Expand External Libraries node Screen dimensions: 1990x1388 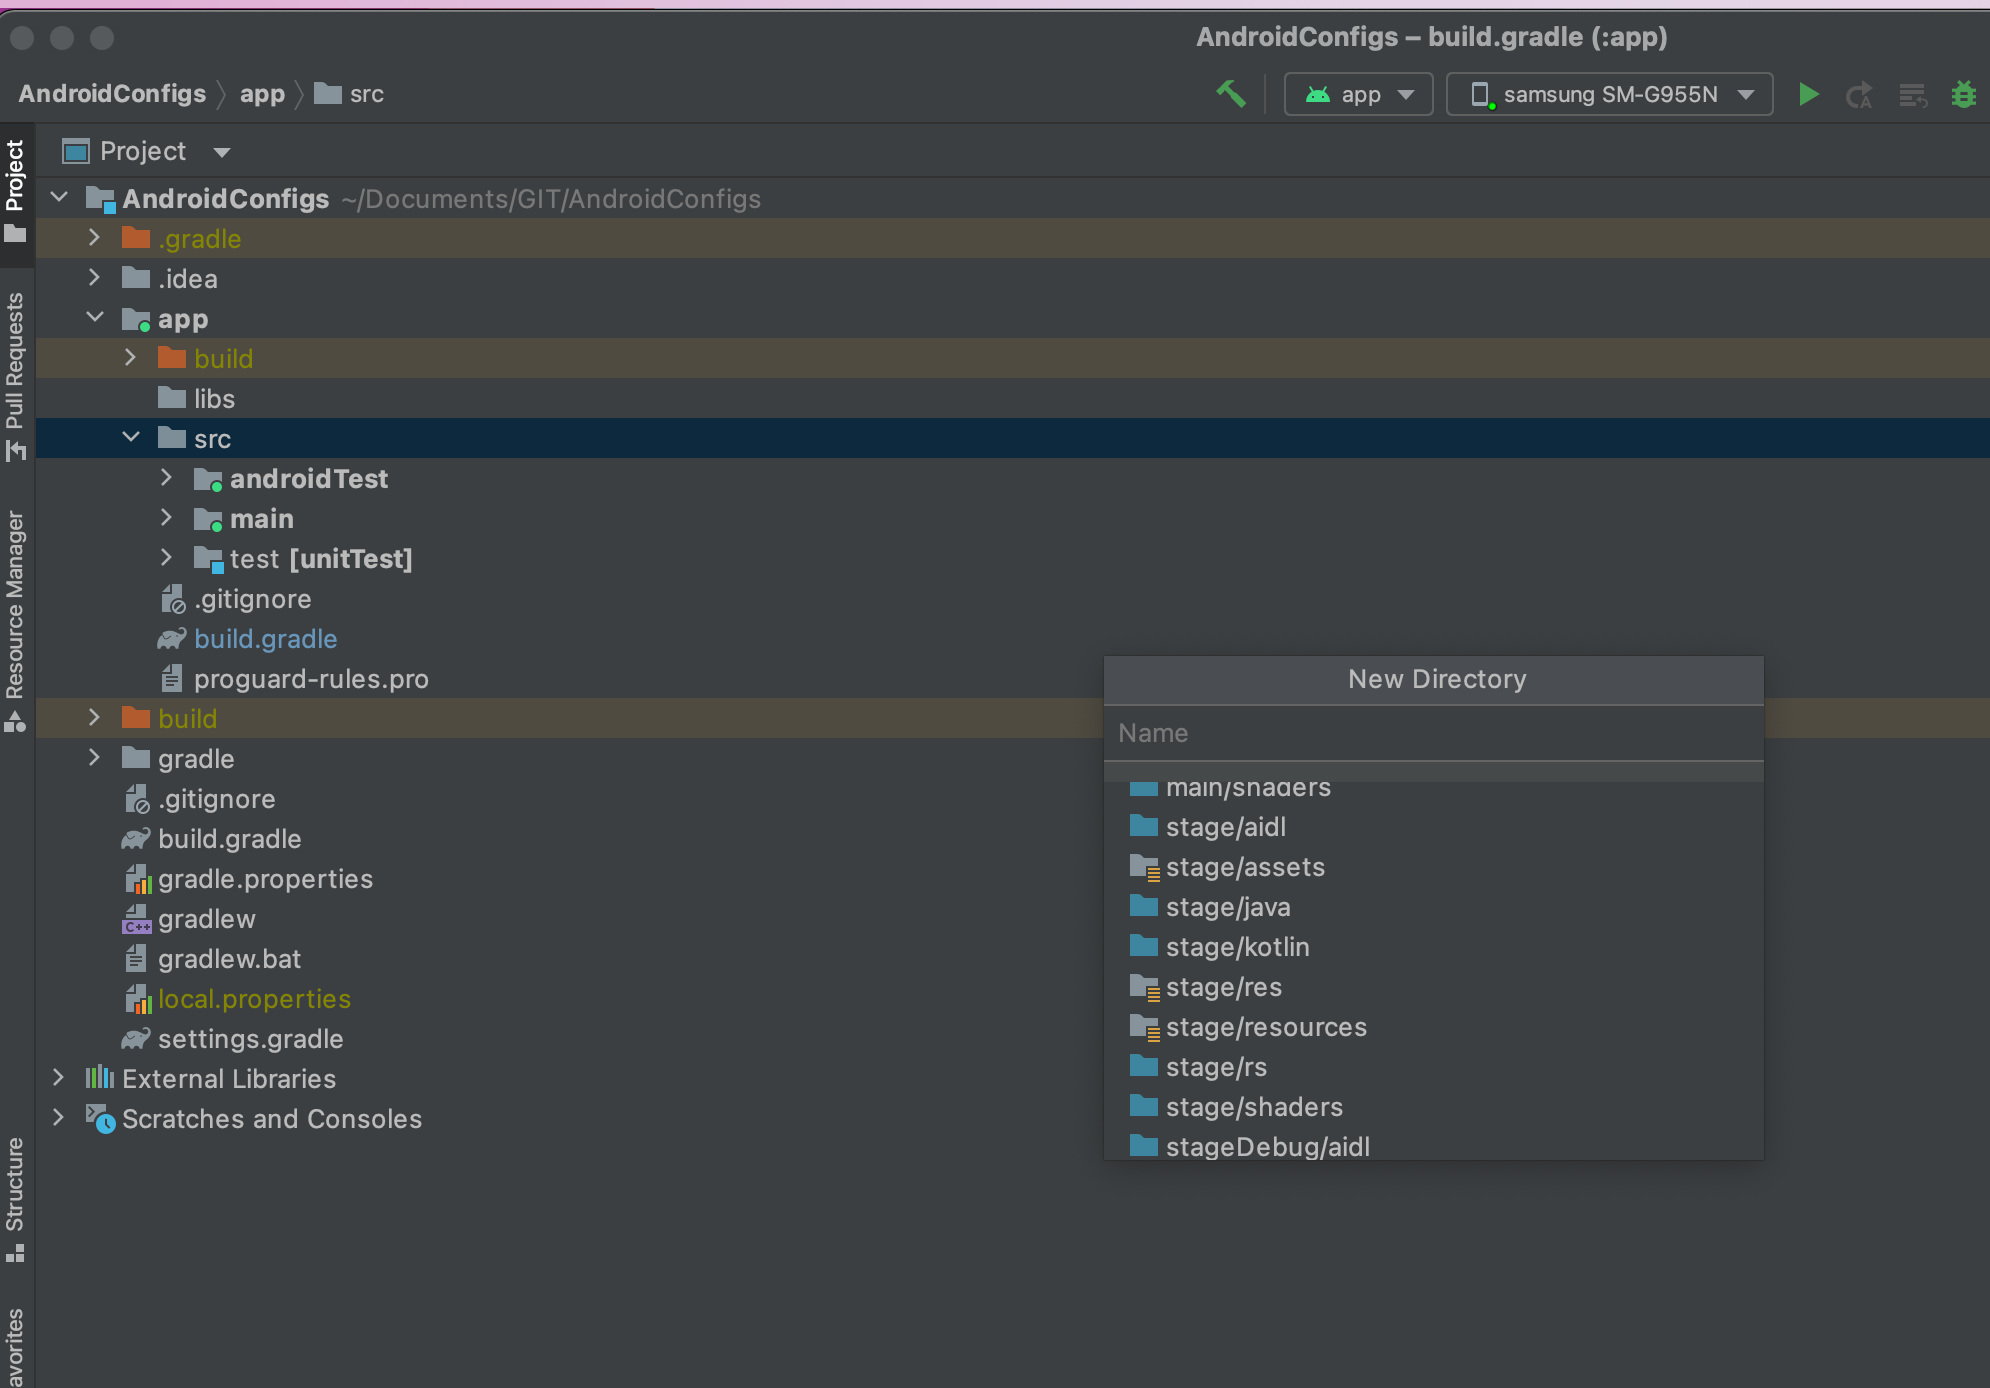point(58,1077)
